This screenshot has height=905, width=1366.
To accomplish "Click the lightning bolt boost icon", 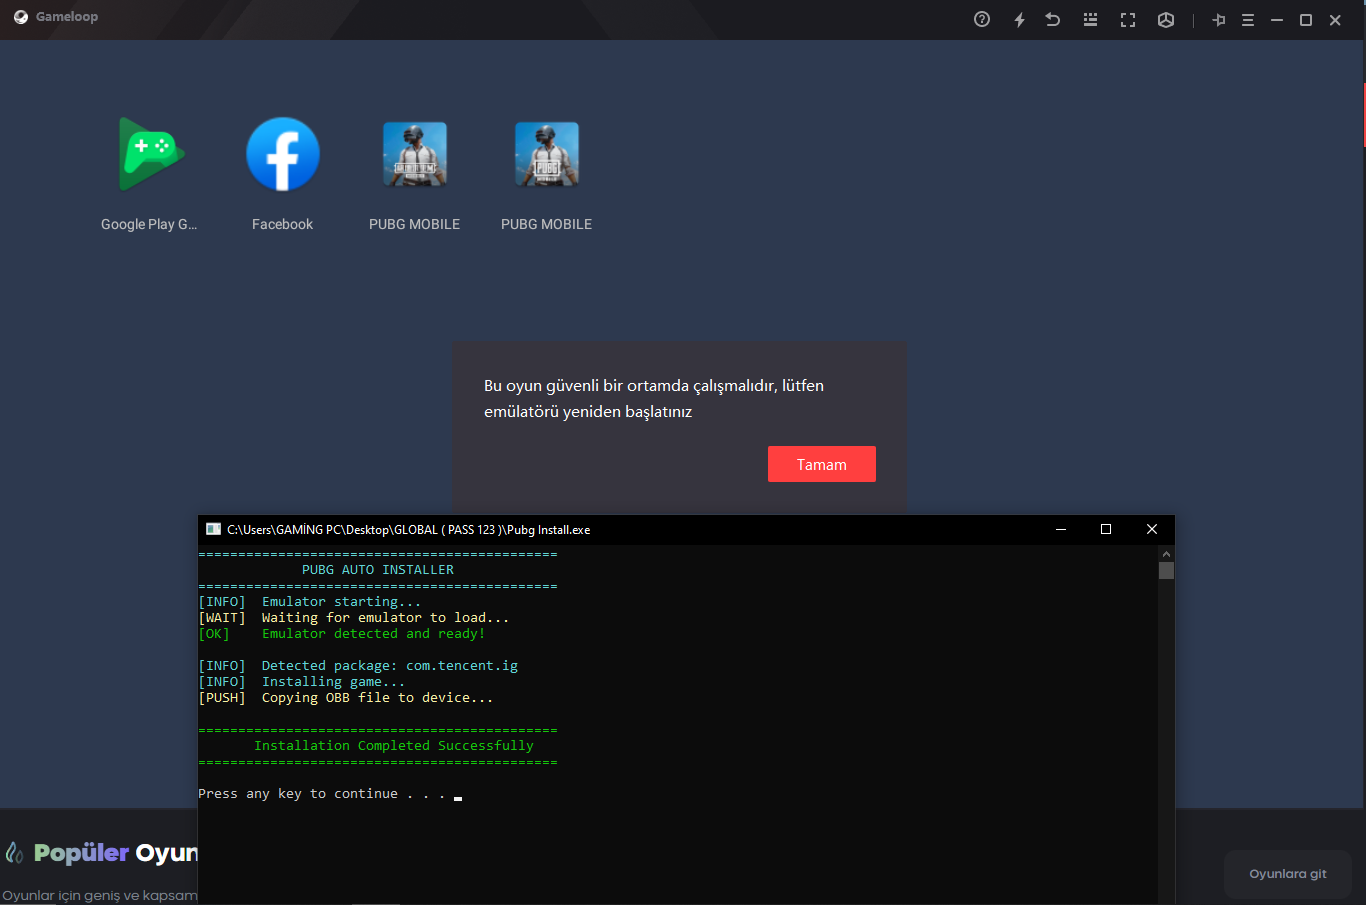I will pos(1019,20).
